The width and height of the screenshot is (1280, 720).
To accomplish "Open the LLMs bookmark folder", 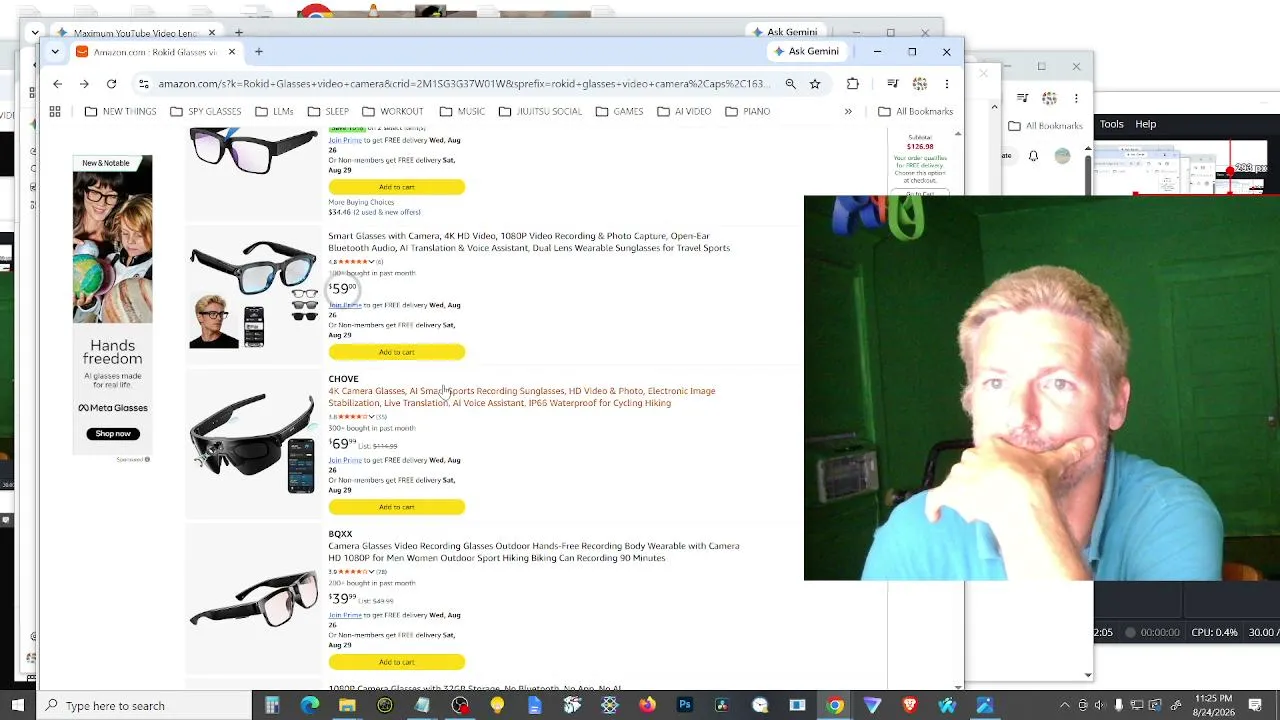I will click(x=274, y=111).
